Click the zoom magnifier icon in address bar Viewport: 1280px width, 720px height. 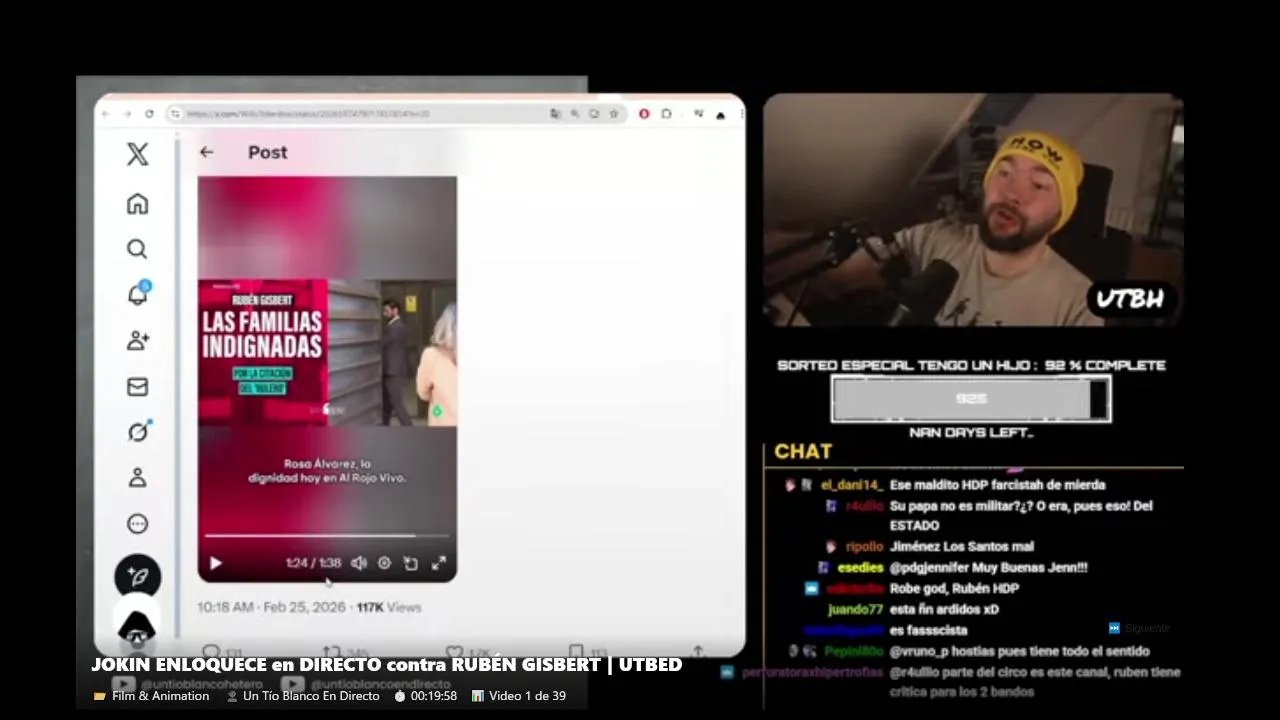pos(575,114)
